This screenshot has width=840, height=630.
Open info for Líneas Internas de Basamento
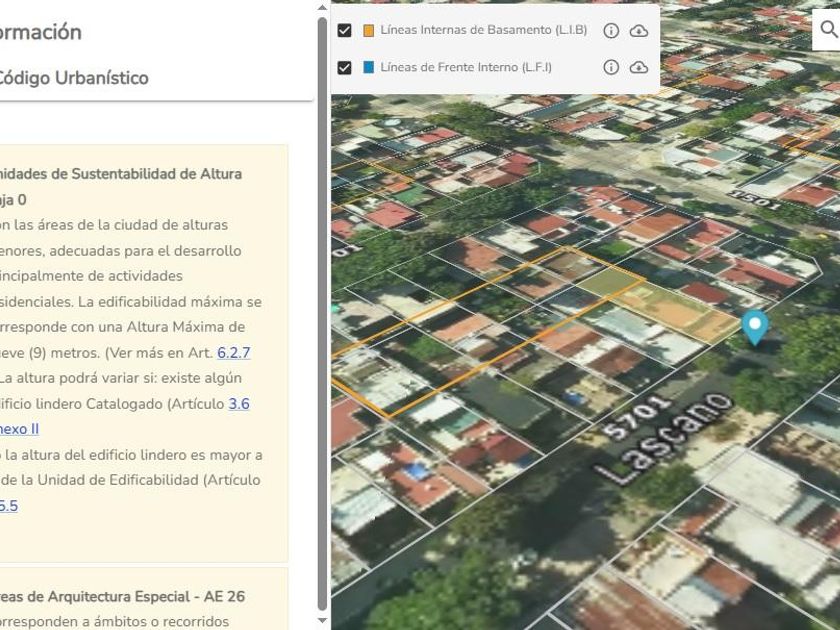(x=611, y=31)
